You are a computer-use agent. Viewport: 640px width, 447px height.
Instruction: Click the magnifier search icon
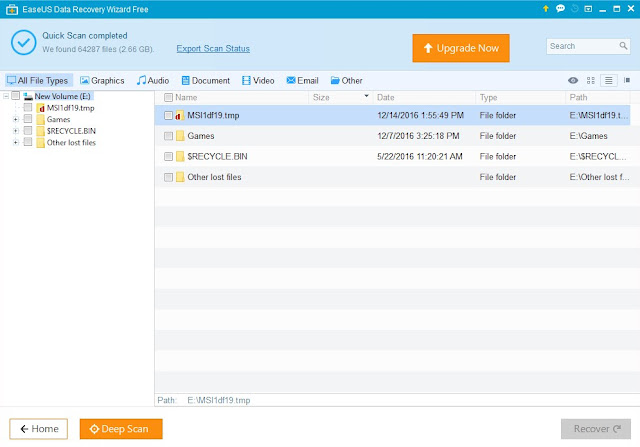point(623,46)
